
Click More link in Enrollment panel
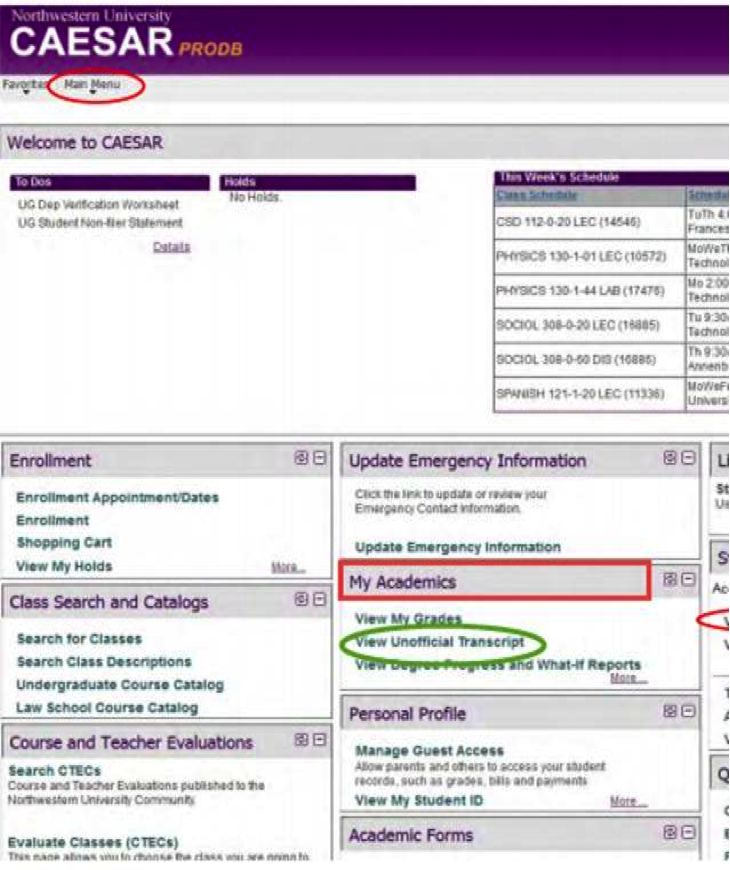coord(288,568)
